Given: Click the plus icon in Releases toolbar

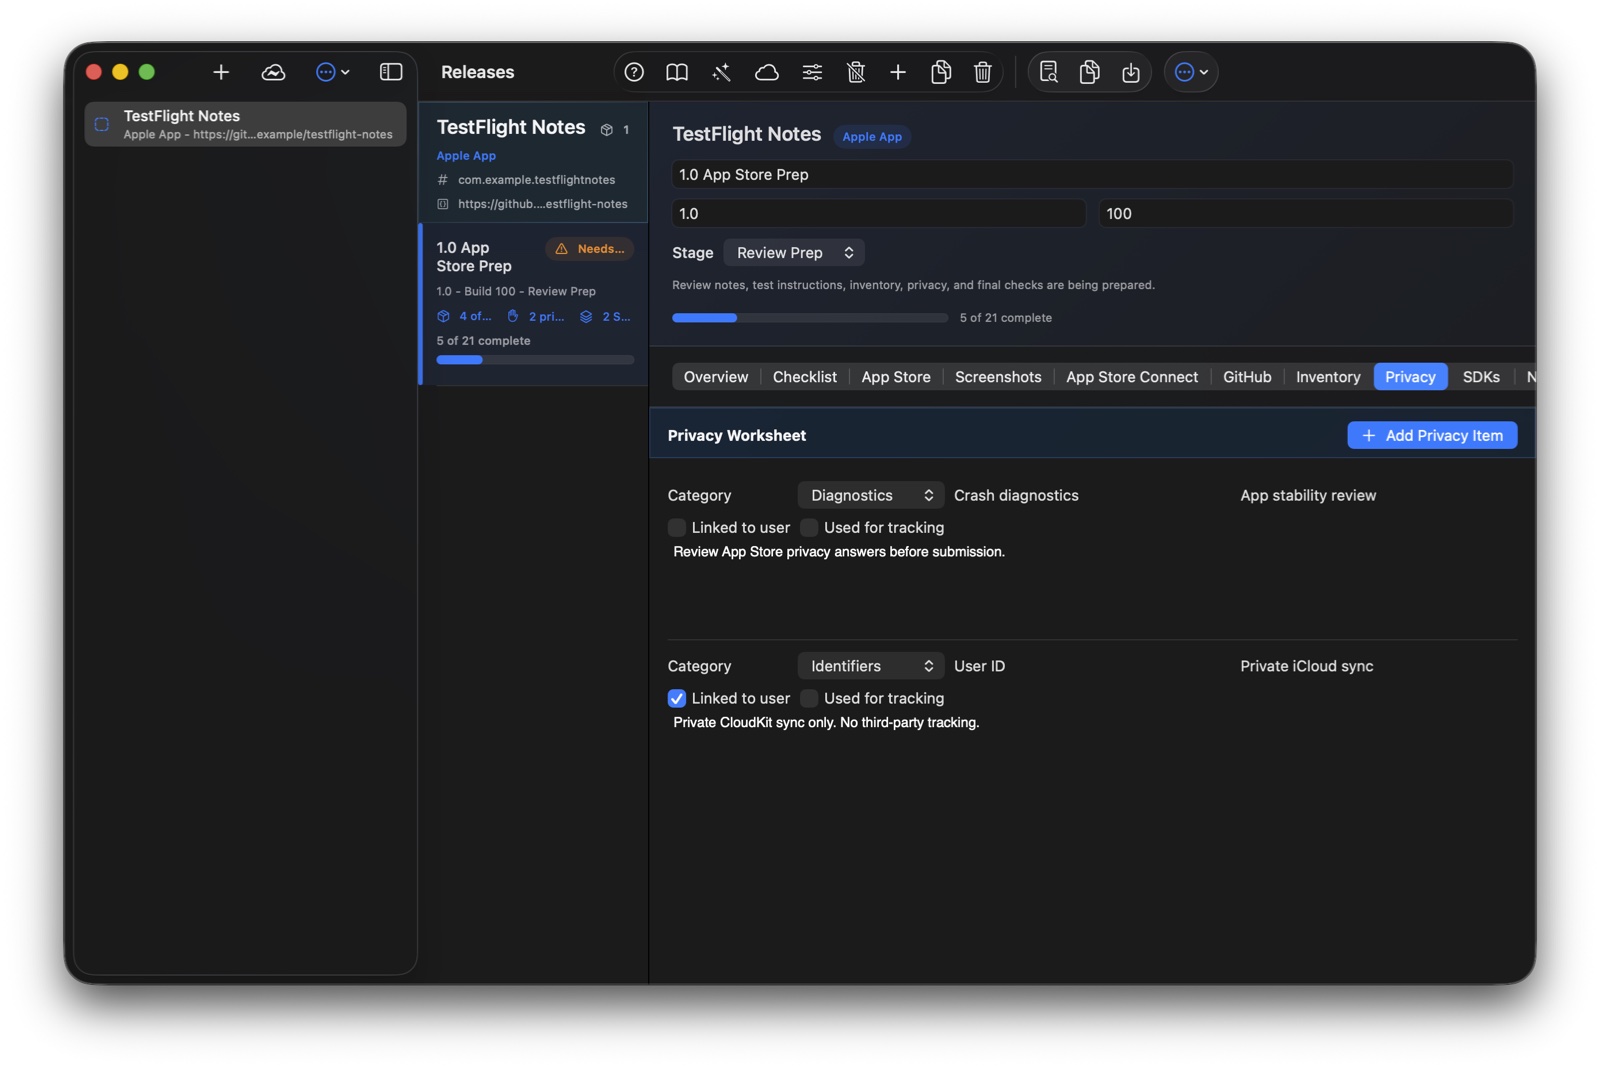Looking at the screenshot, I should click(x=898, y=72).
